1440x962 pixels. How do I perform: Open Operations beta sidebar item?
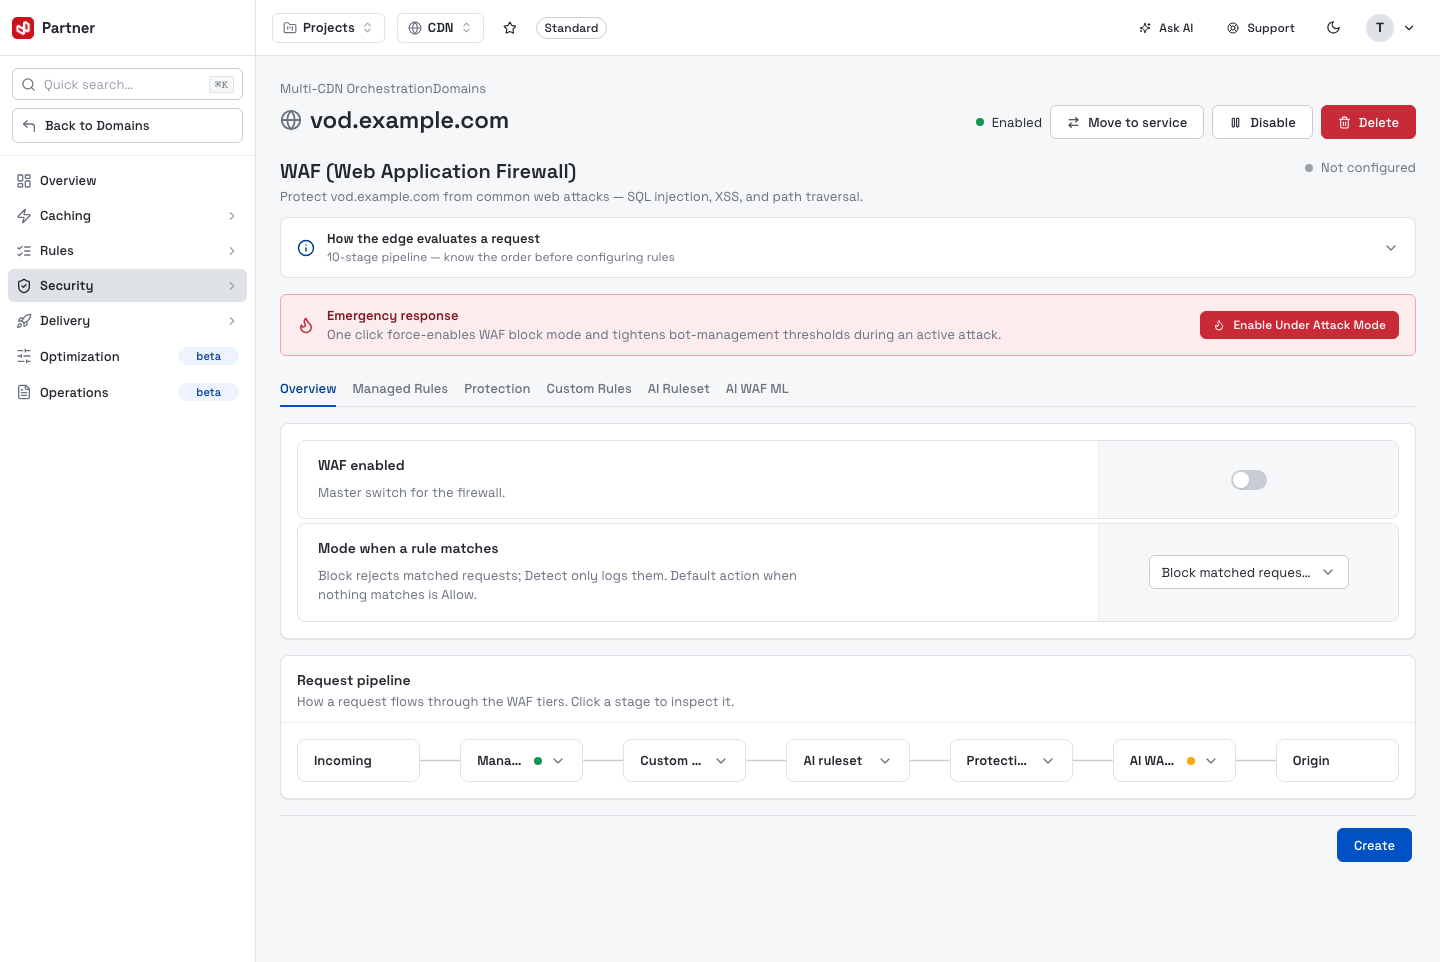(x=127, y=393)
